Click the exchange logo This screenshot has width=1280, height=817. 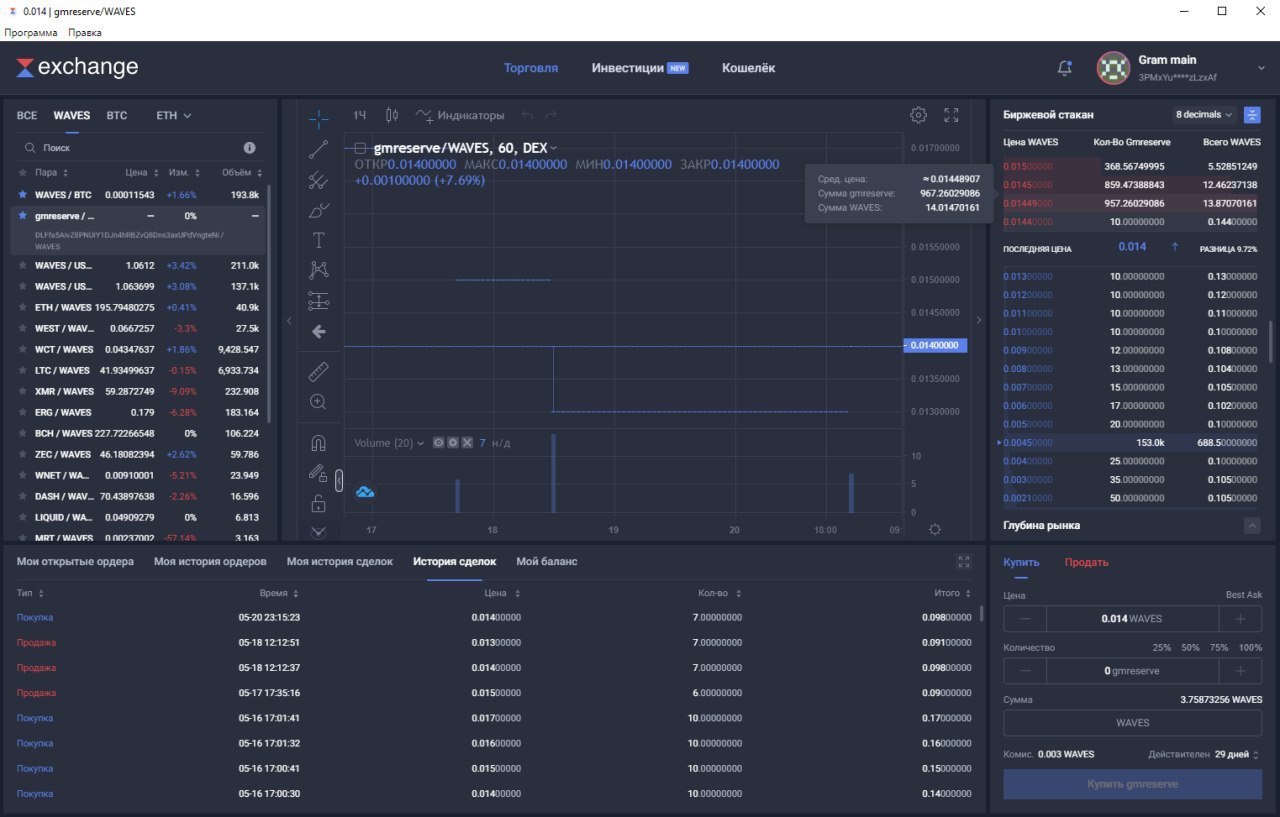pos(77,68)
